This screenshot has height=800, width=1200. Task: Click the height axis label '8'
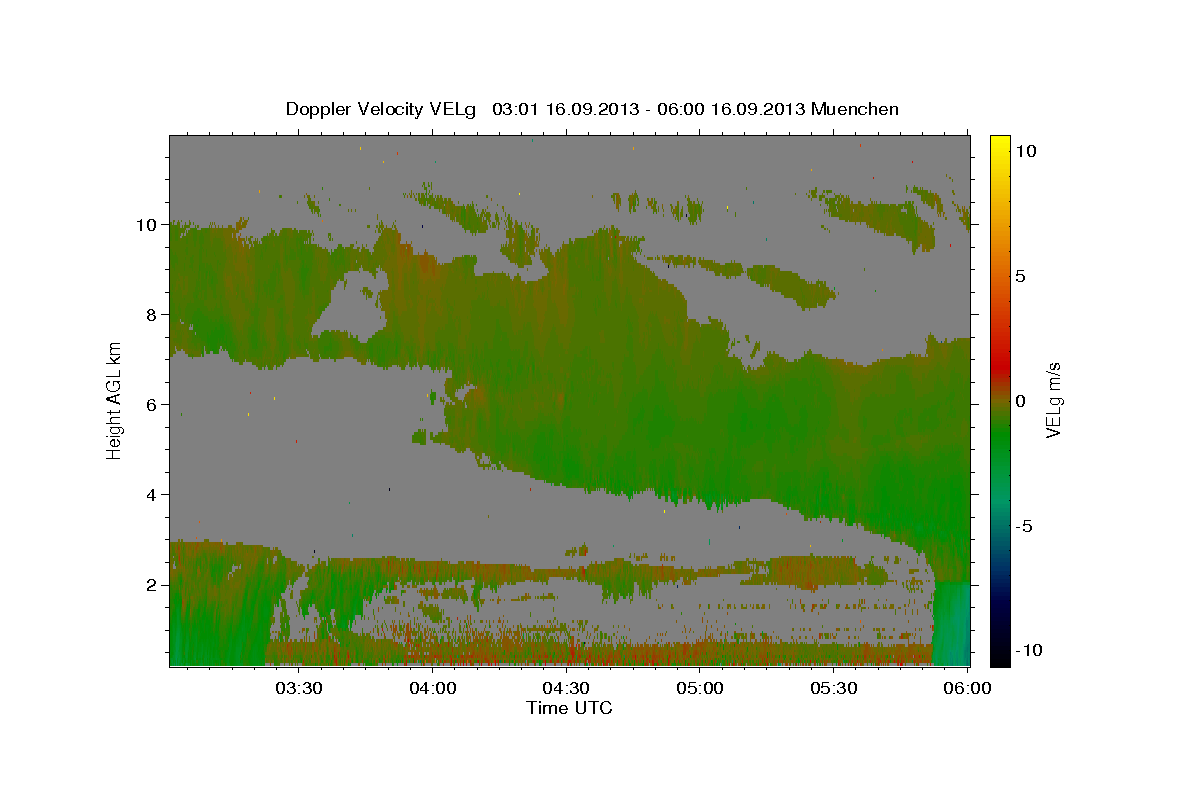click(154, 315)
